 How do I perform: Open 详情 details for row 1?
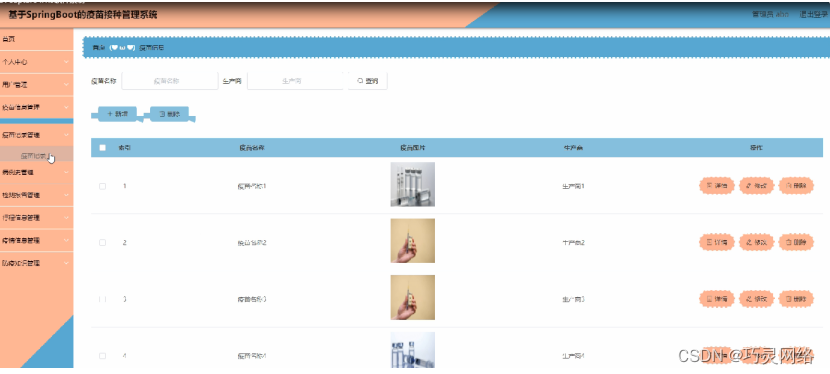[717, 186]
